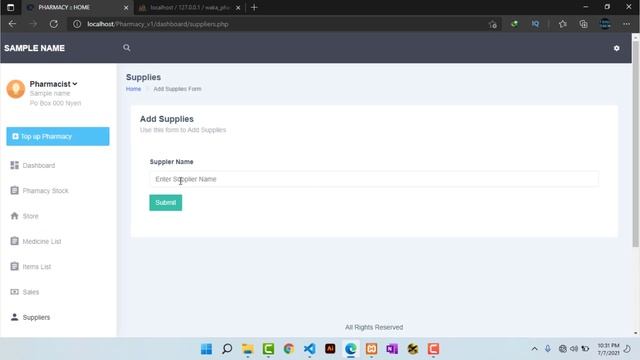Image resolution: width=640 pixels, height=360 pixels.
Task: Focus the Enter Supplier Name field
Action: [x=374, y=179]
